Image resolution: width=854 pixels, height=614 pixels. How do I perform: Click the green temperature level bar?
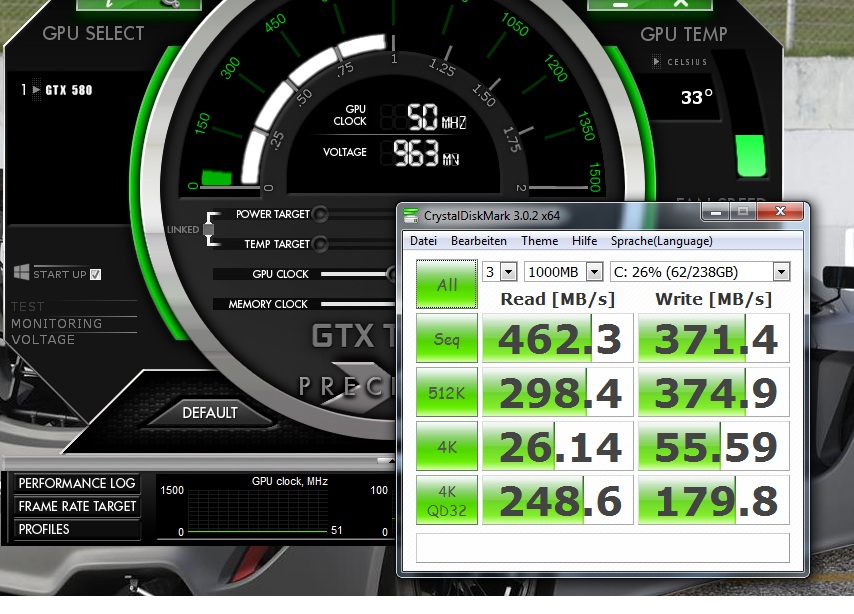[751, 156]
